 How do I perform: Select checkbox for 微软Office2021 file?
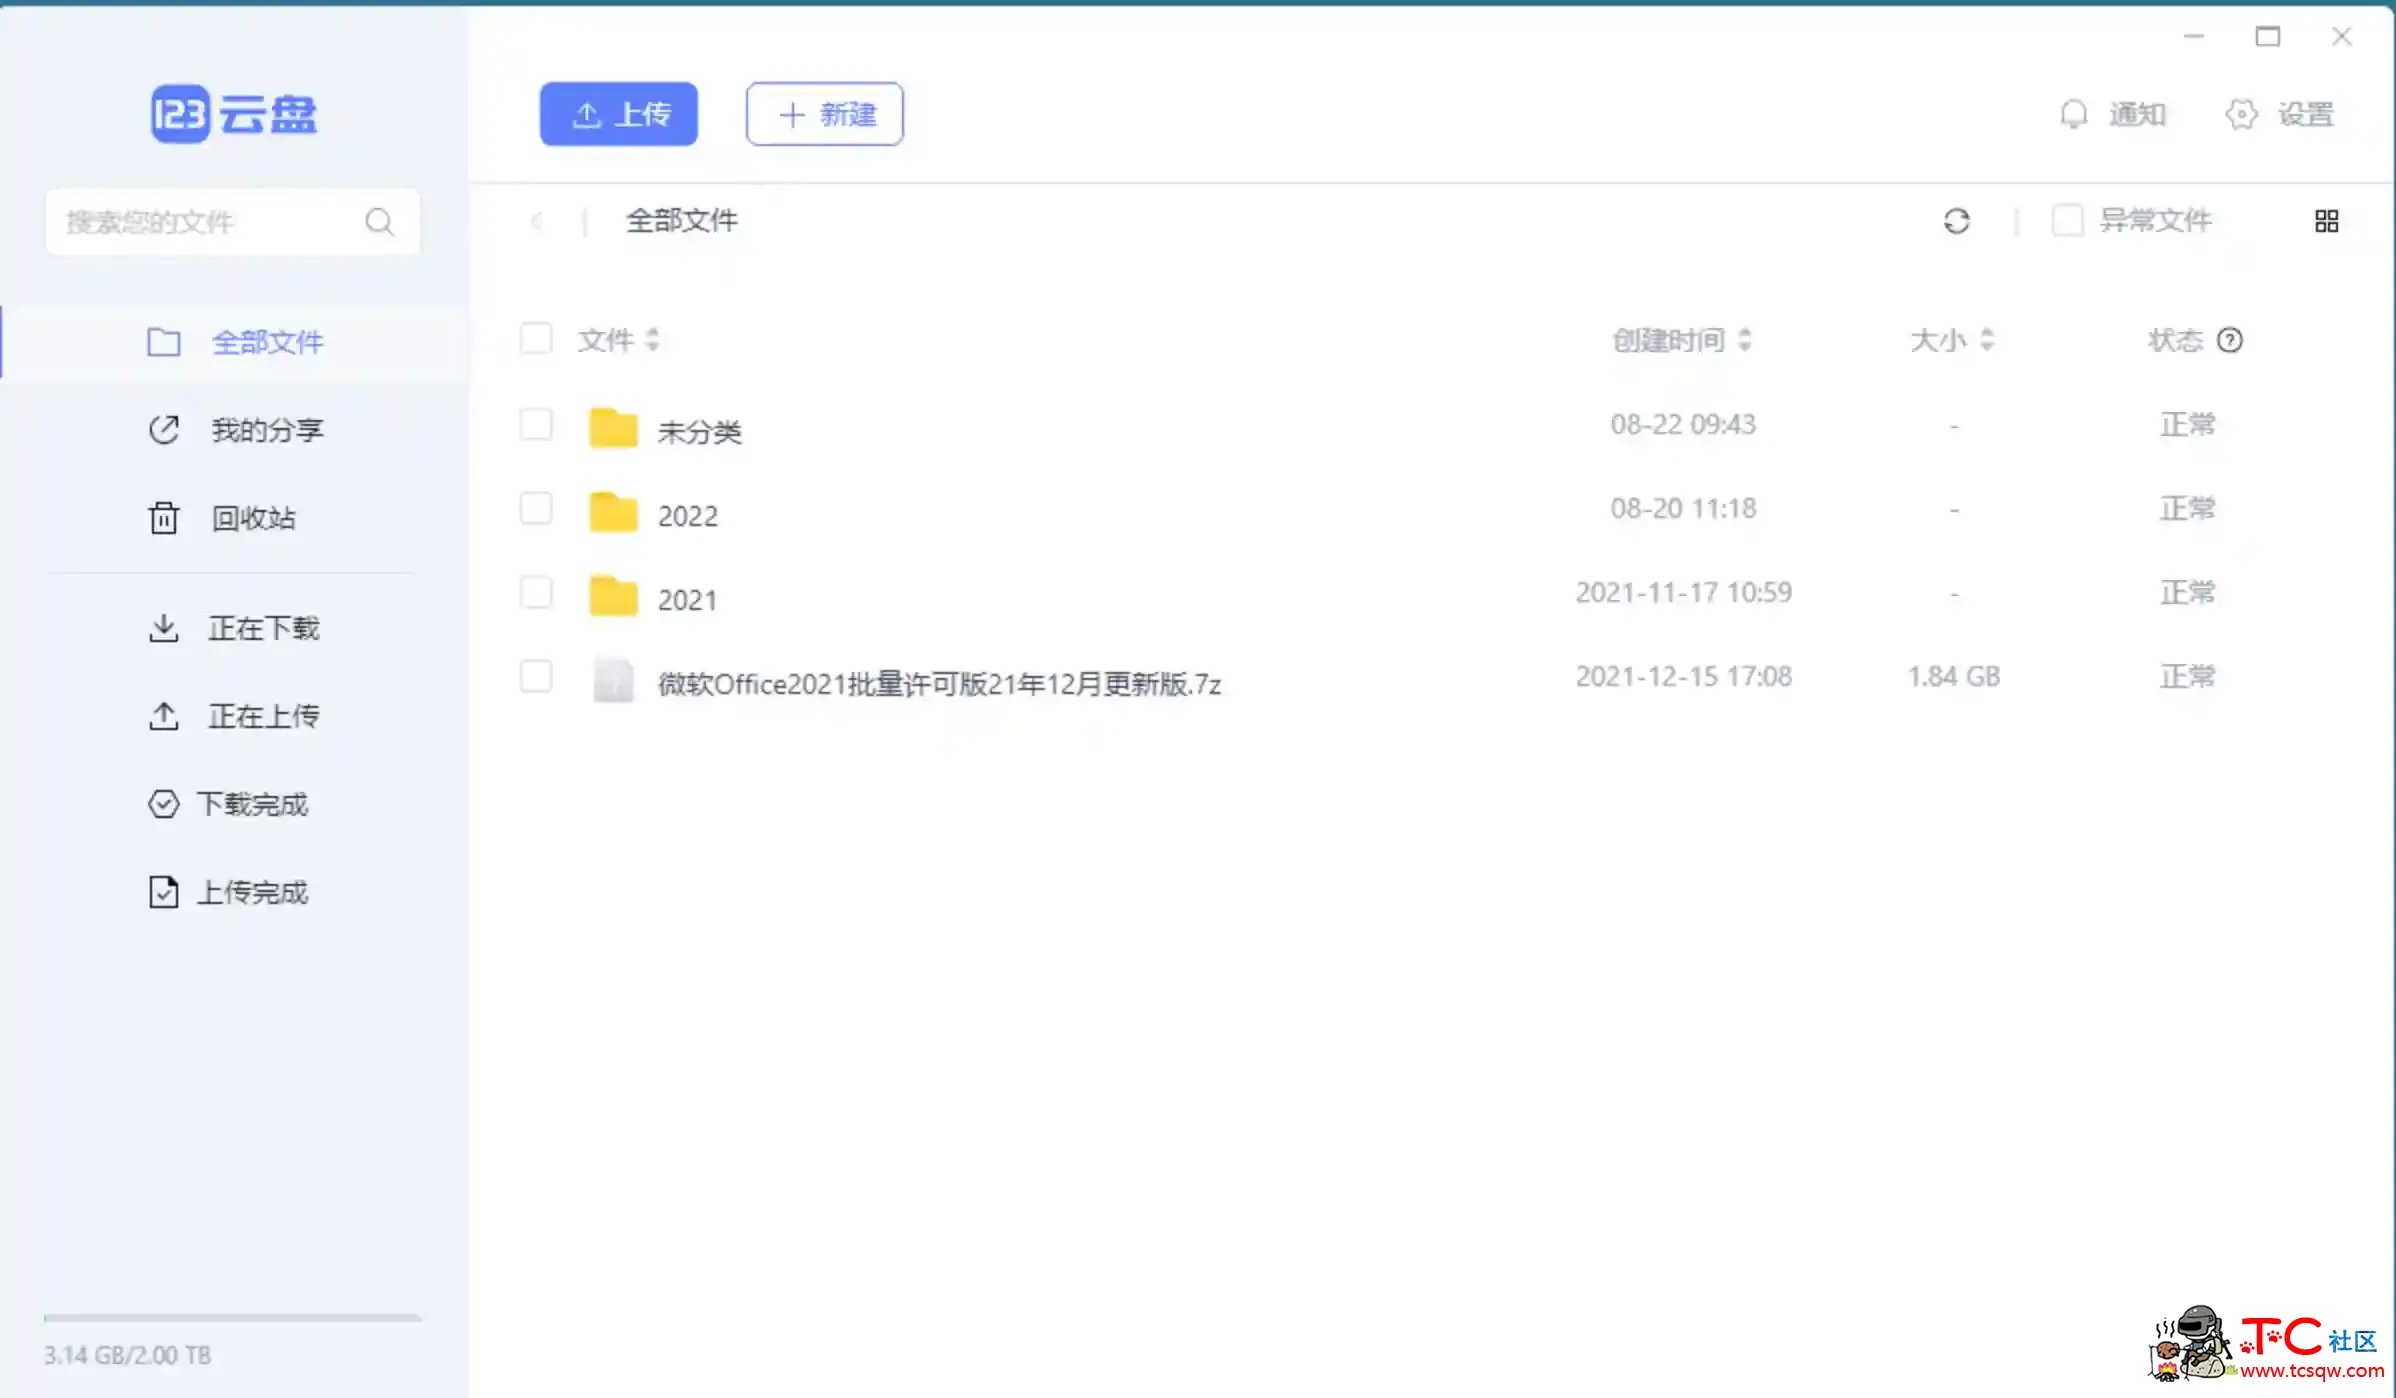tap(536, 677)
